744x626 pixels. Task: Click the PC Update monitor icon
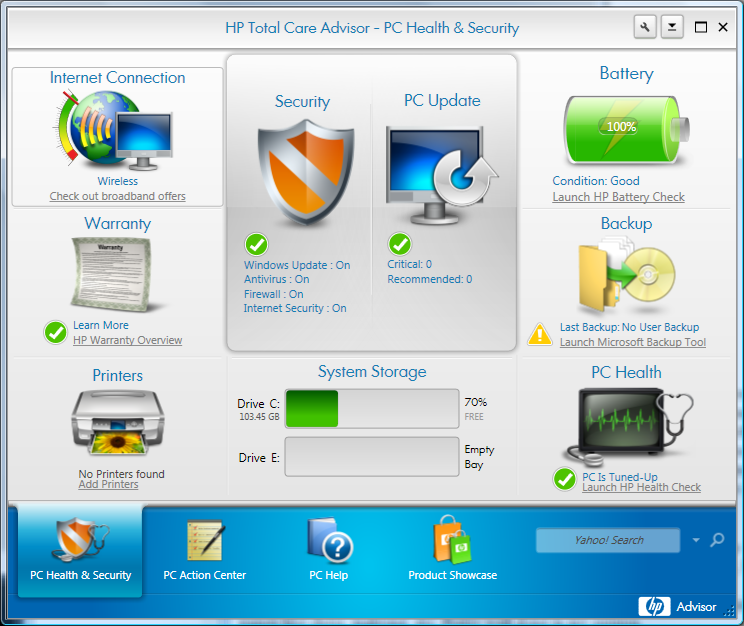[x=442, y=175]
